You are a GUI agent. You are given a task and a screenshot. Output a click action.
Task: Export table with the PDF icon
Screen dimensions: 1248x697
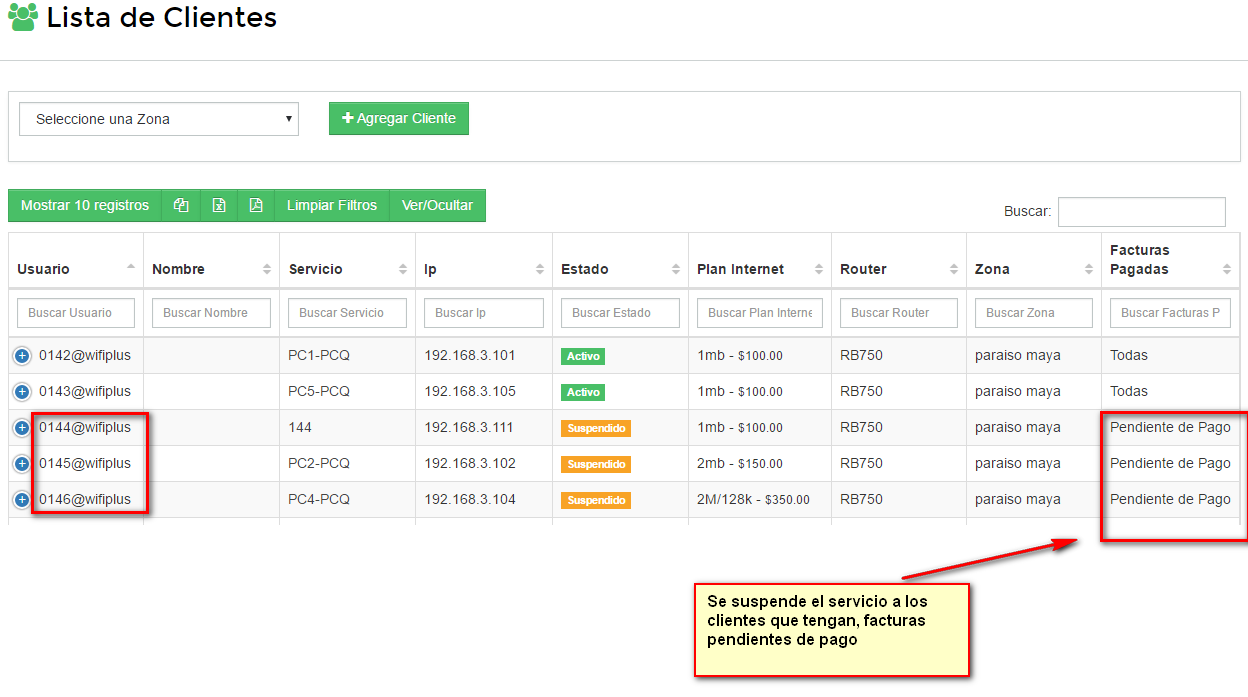[256, 206]
